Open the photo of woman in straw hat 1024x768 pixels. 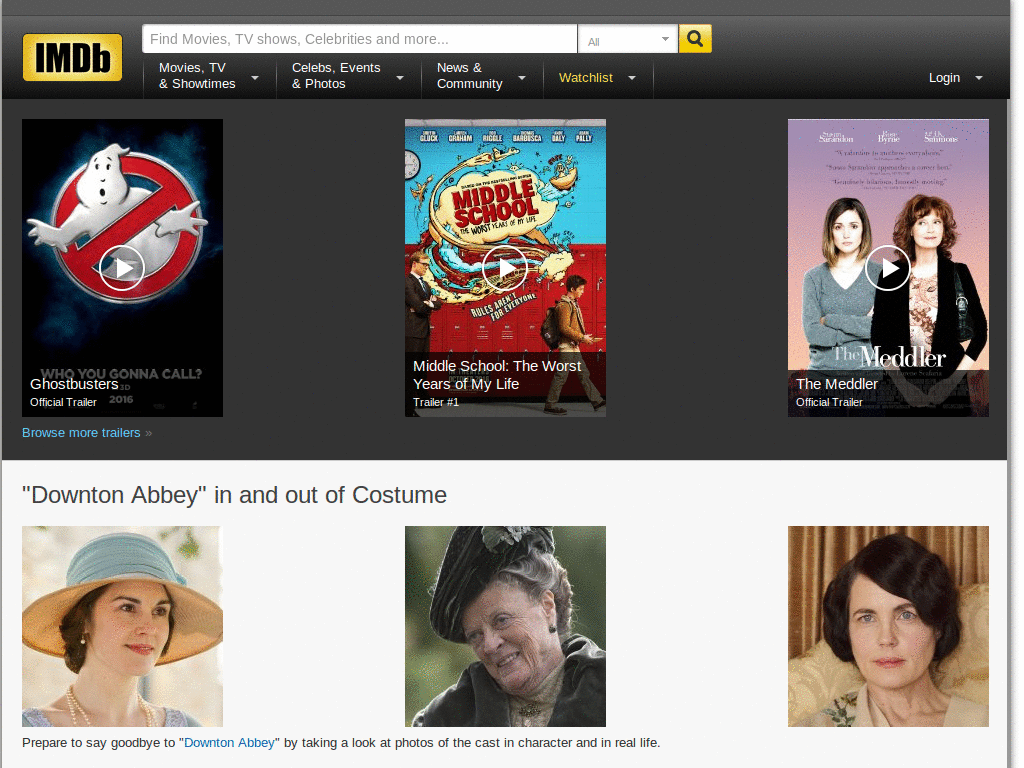(x=122, y=626)
